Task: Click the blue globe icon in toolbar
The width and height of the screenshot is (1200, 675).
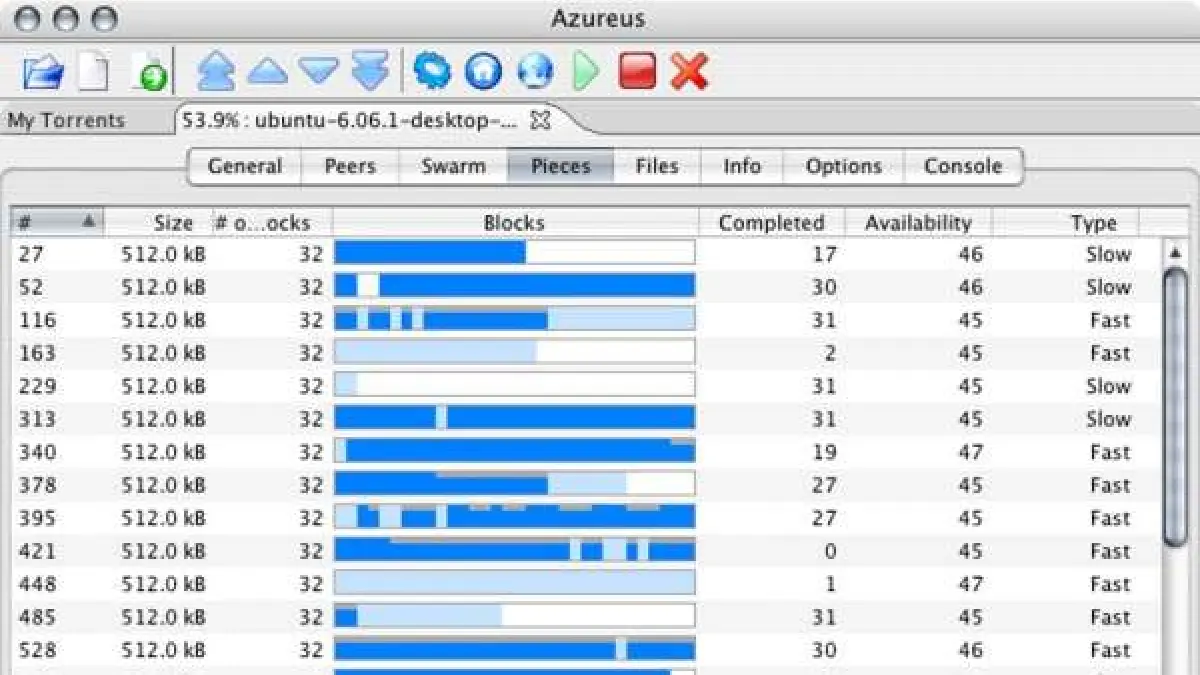Action: point(535,72)
